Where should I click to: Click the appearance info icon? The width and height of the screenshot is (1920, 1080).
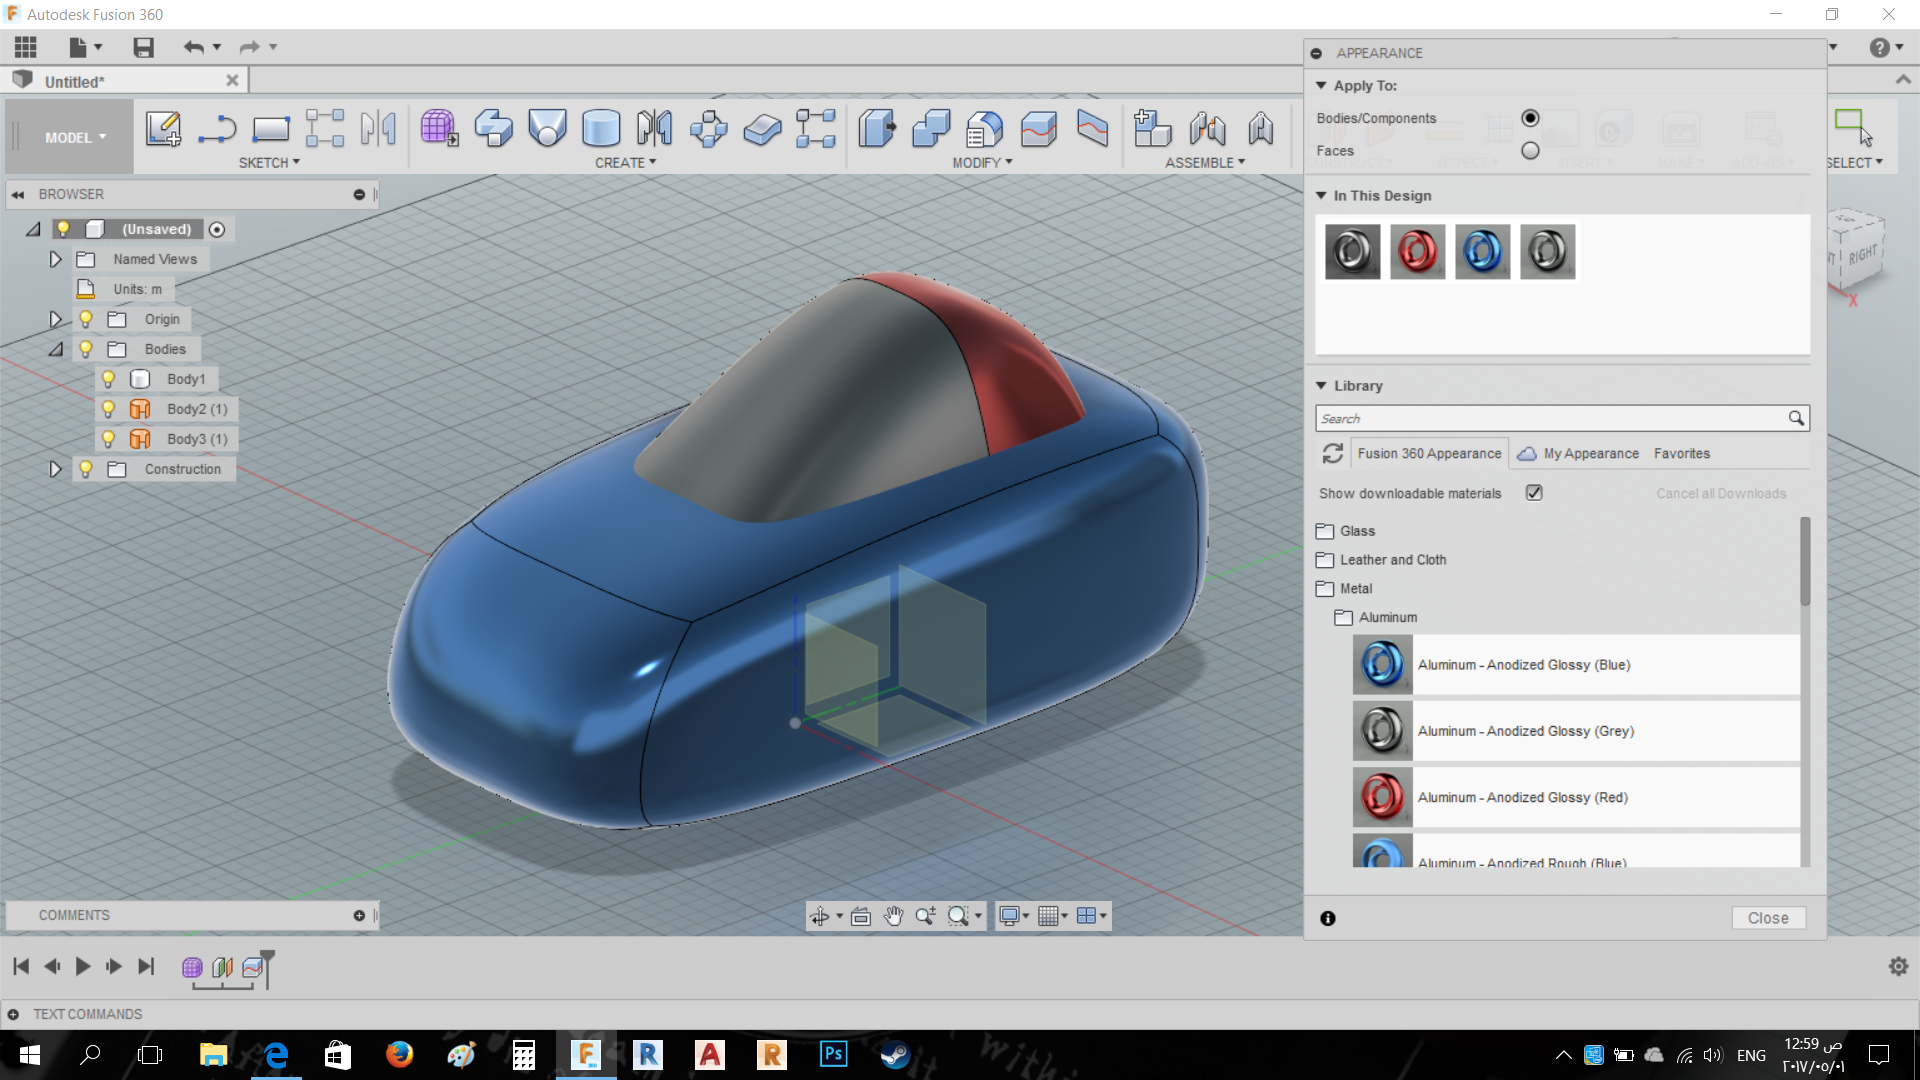[1328, 918]
